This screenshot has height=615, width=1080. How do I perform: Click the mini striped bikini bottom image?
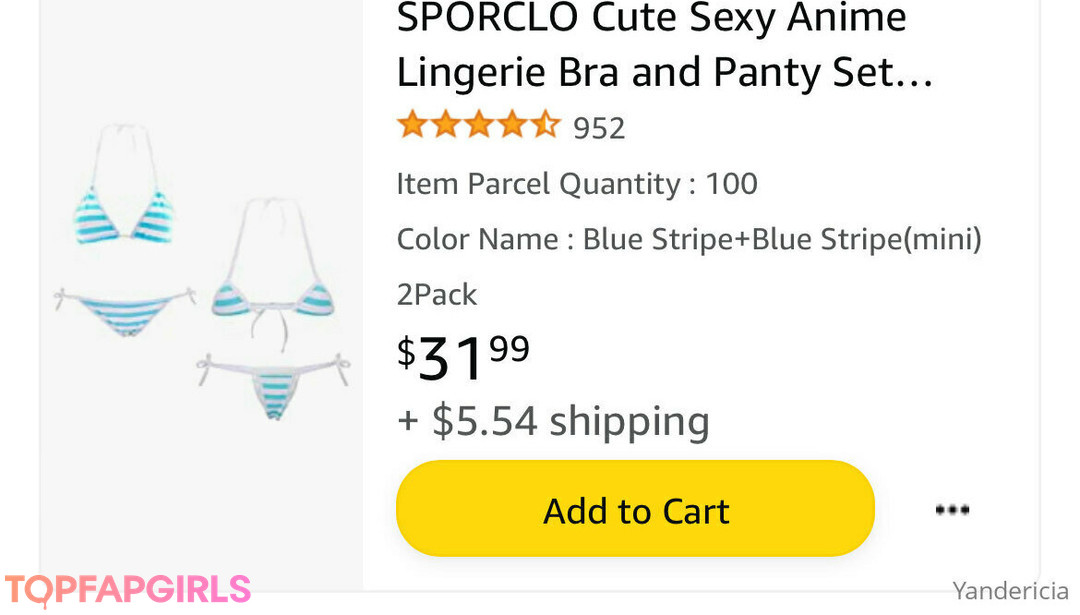pyautogui.click(x=273, y=385)
